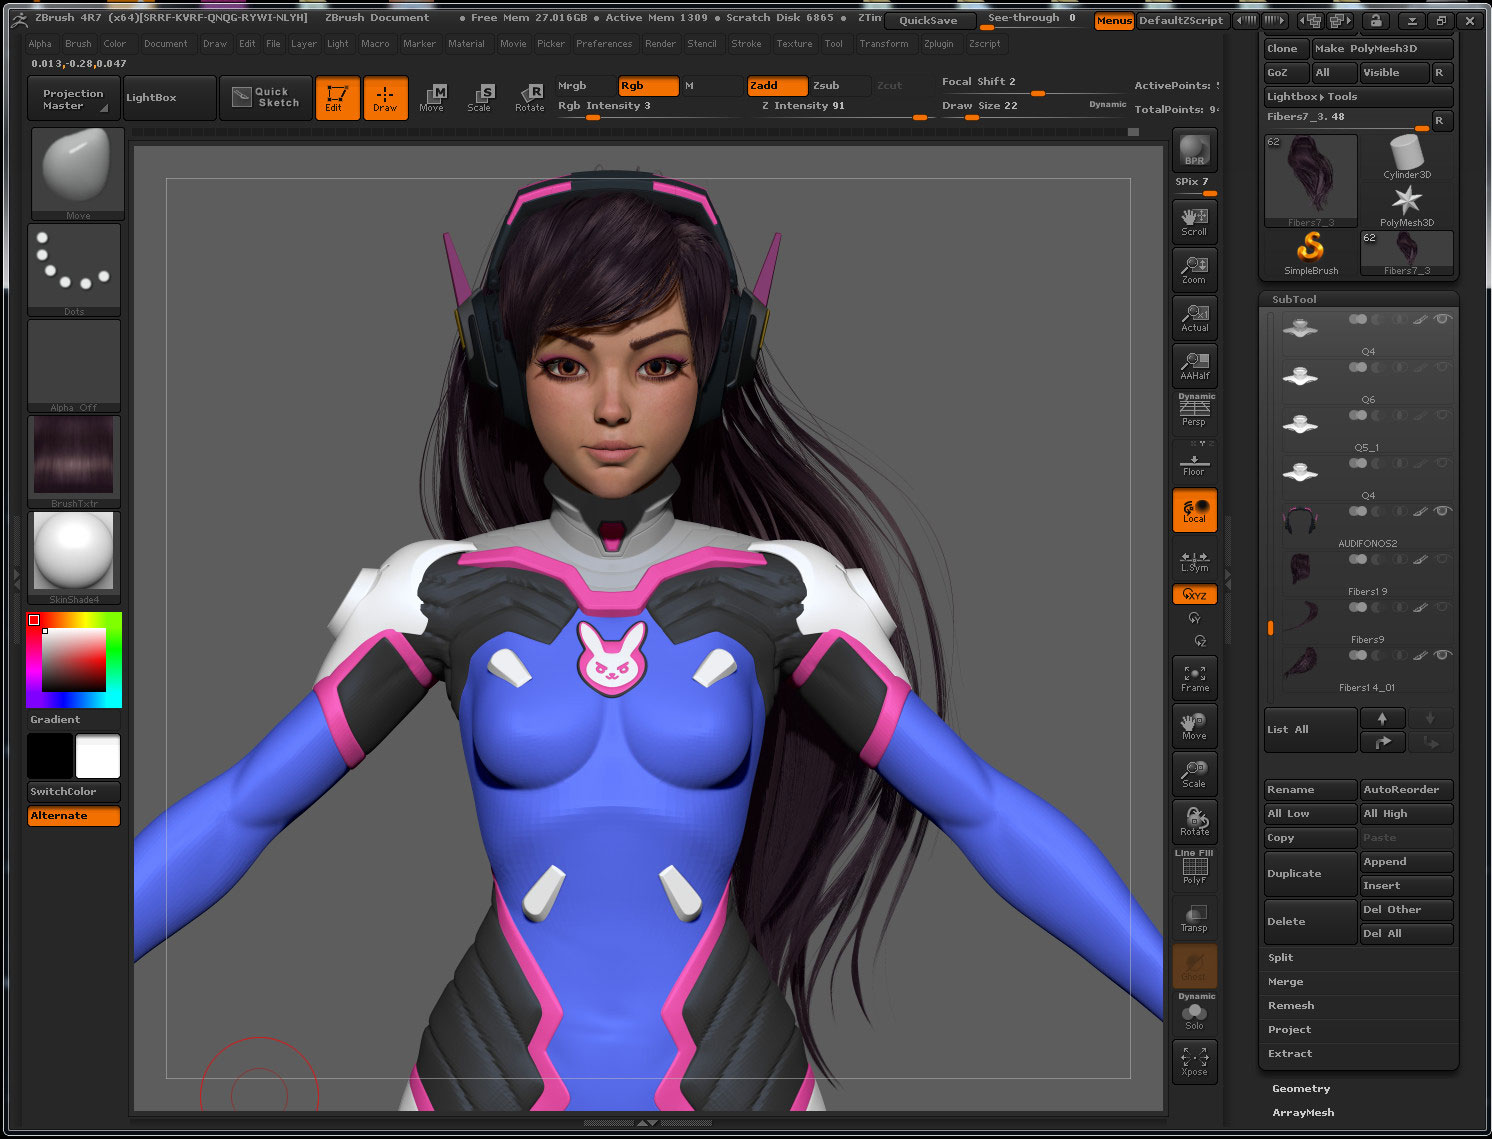
Task: Open the Preferences menu
Action: (x=604, y=43)
